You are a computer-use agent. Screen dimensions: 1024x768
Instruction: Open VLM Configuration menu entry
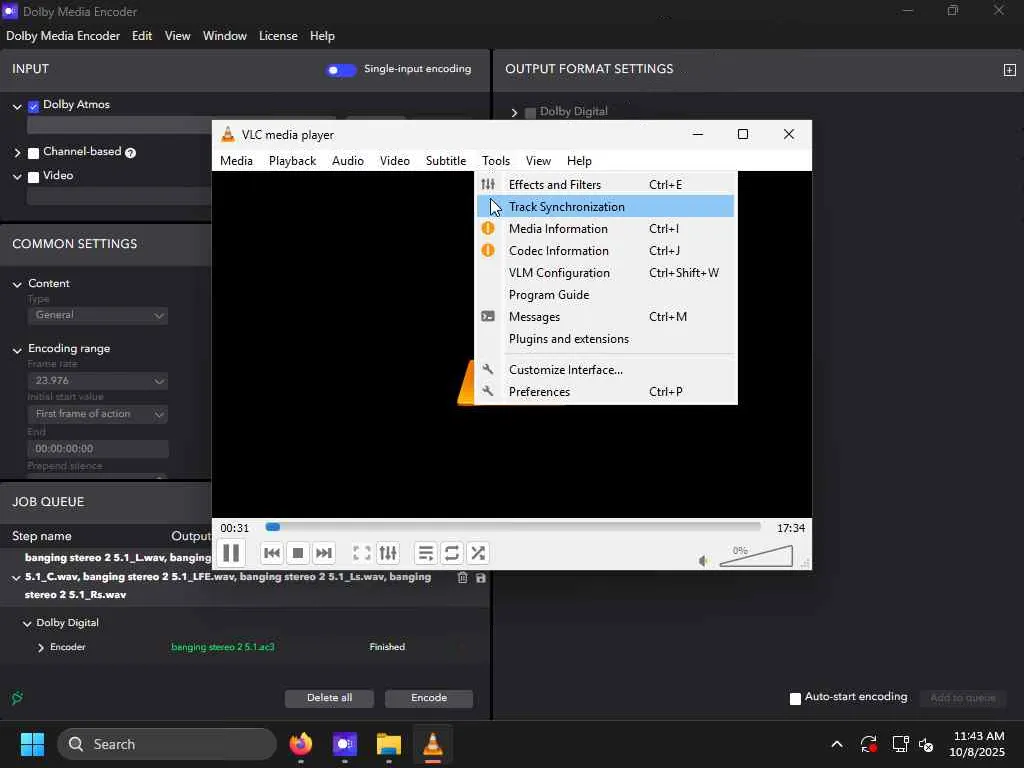click(x=605, y=273)
